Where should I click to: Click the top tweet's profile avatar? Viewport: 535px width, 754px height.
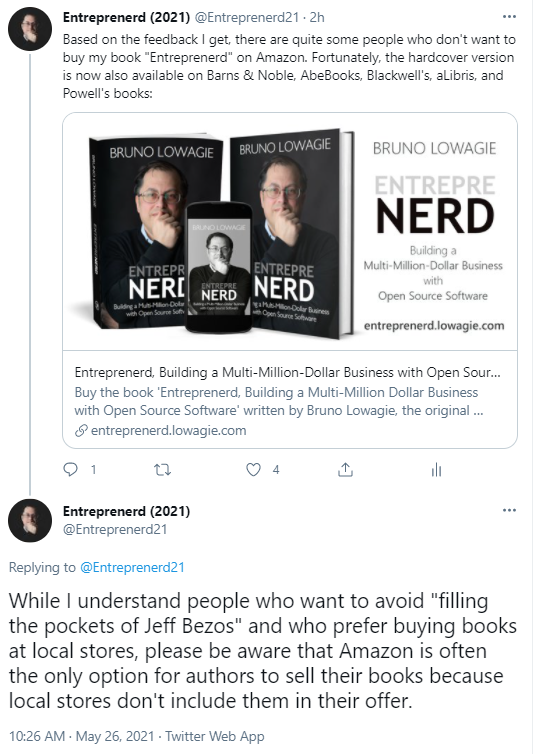click(x=30, y=29)
